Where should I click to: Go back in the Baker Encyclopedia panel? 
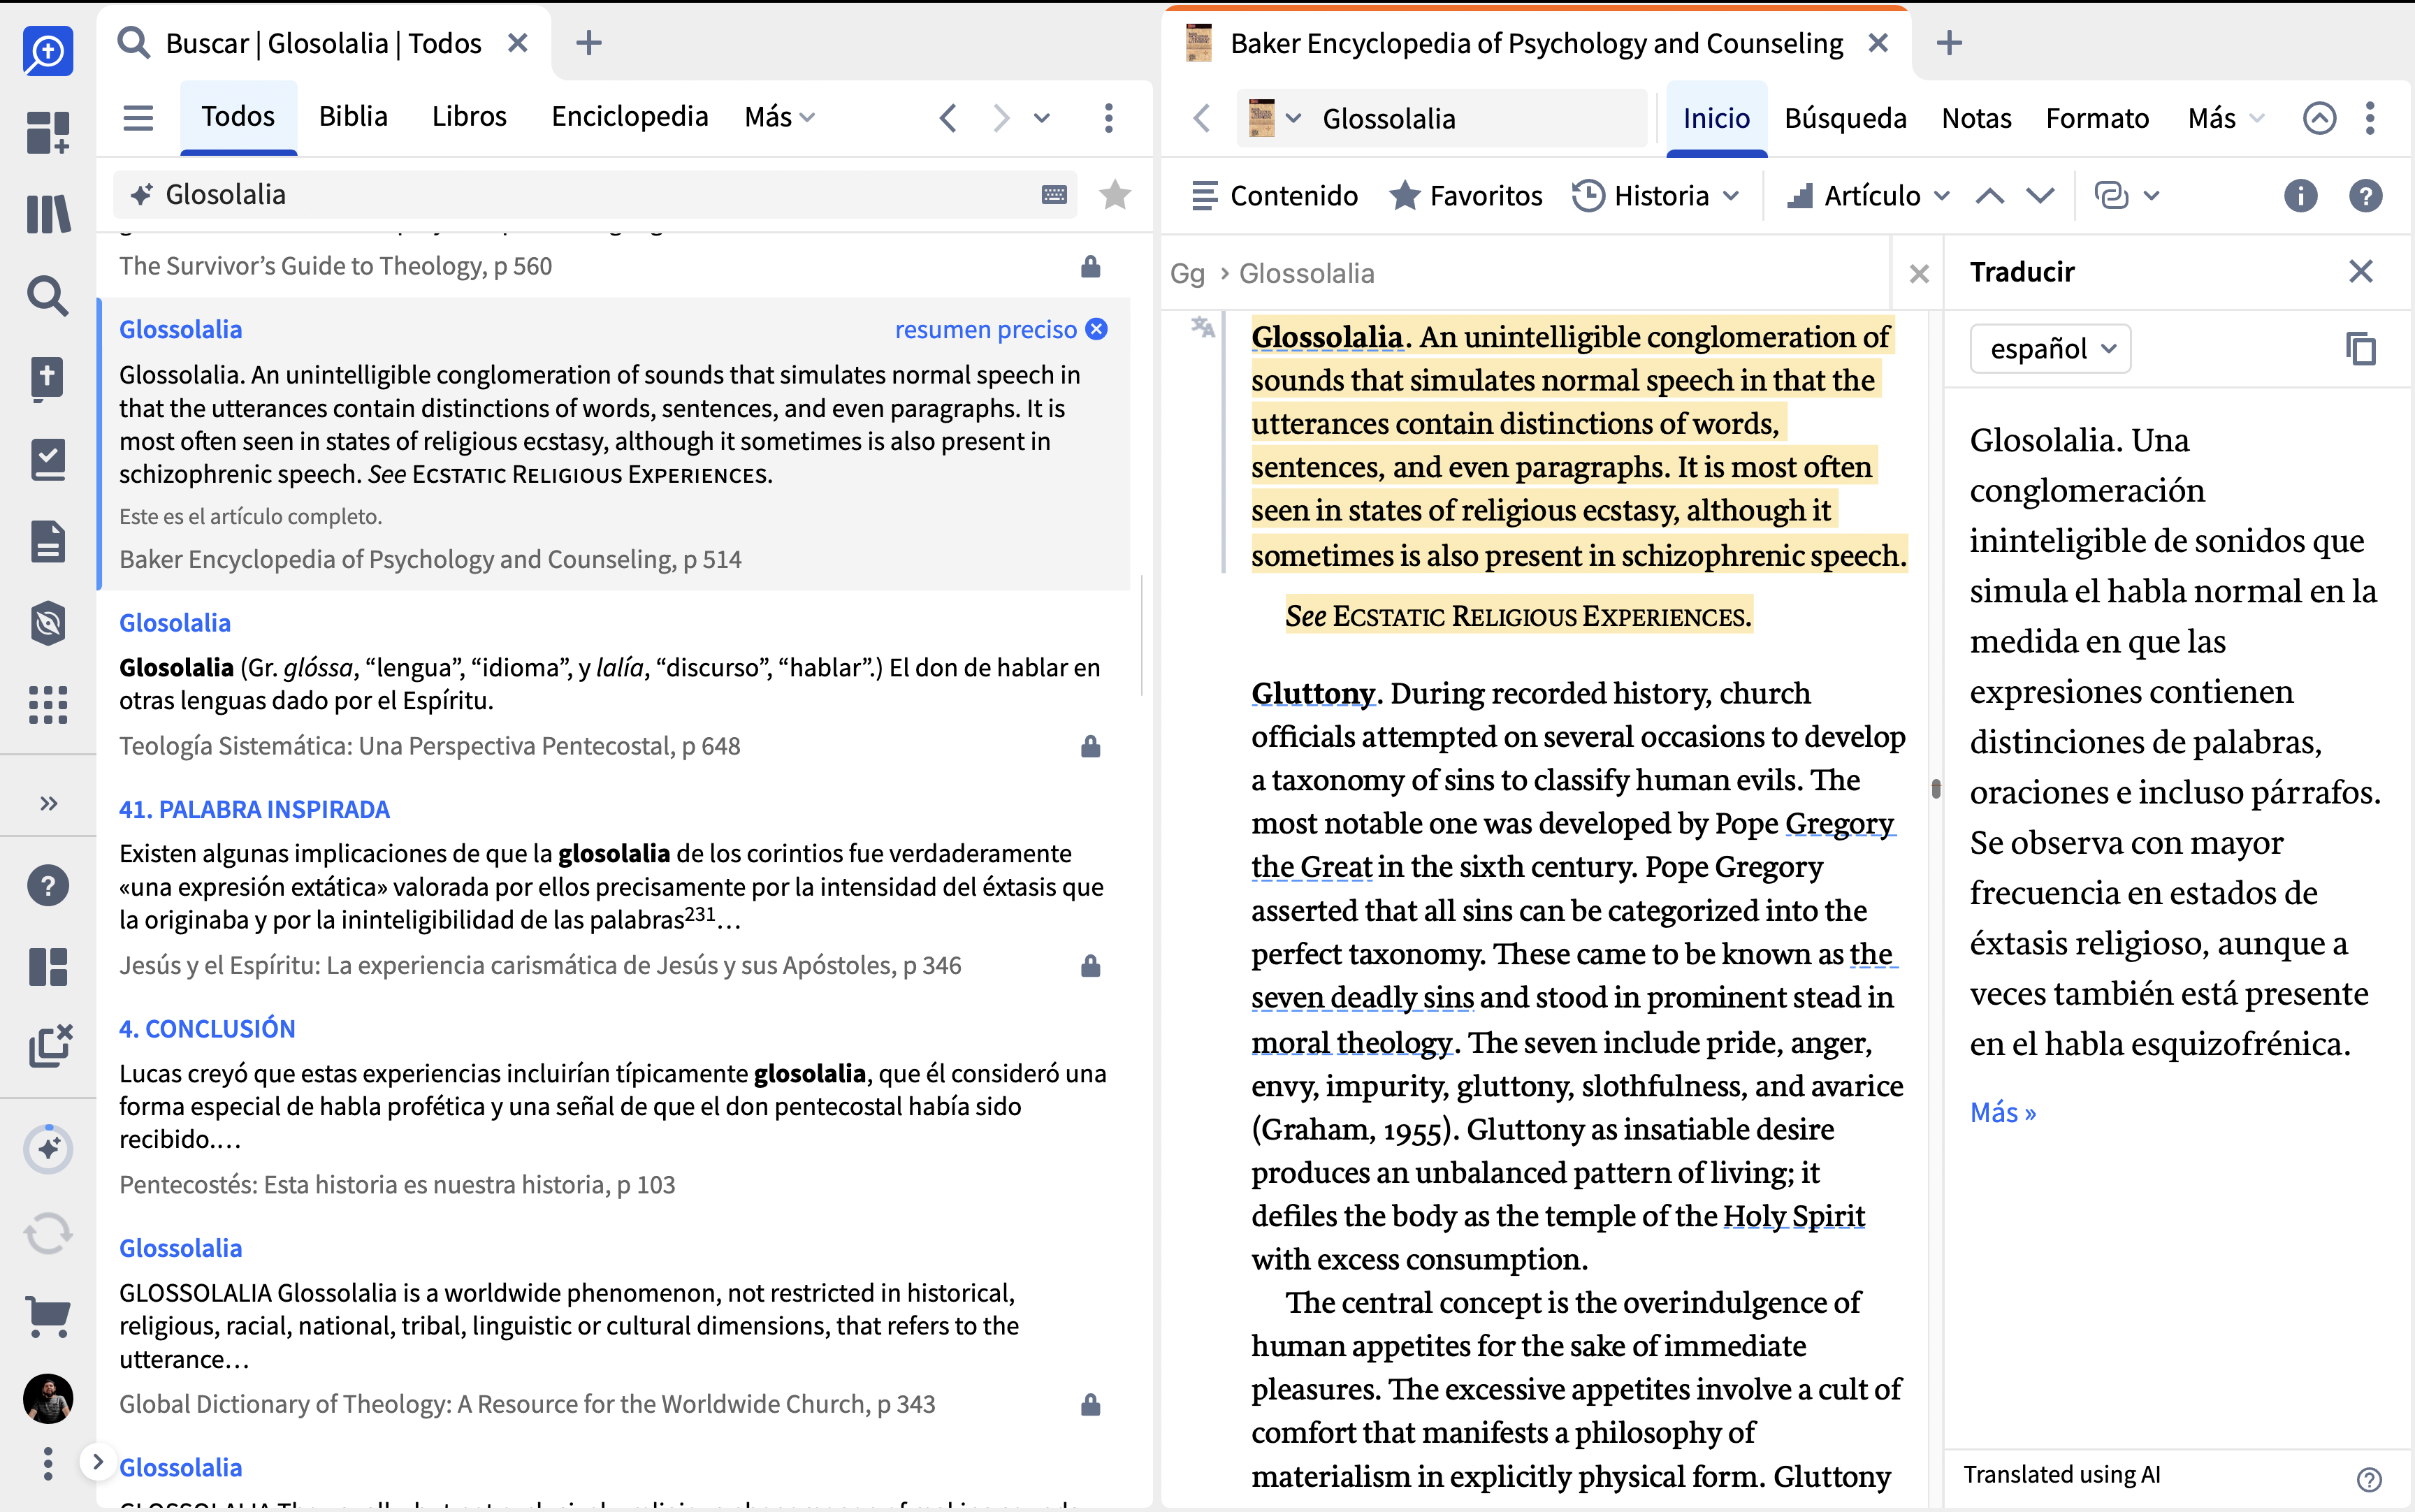1202,118
